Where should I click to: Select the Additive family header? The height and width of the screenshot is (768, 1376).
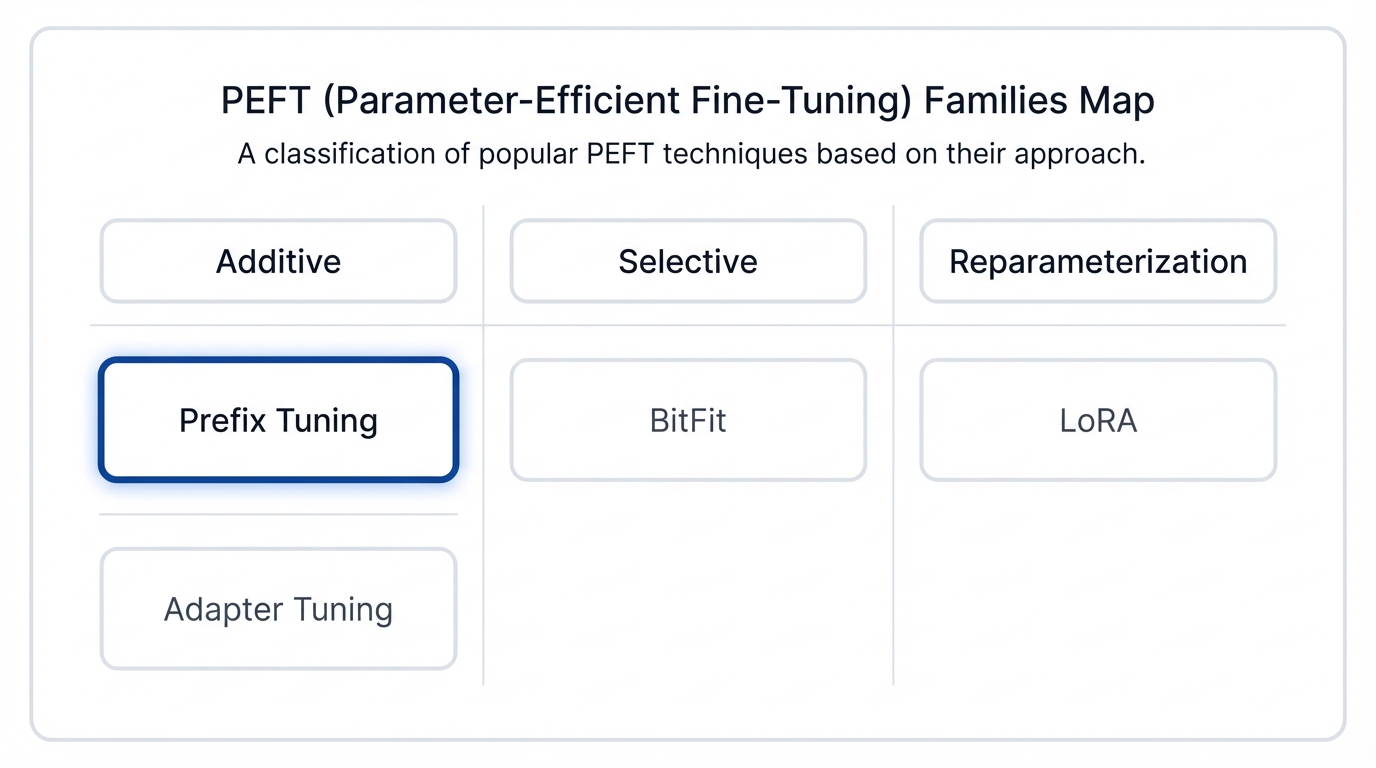coord(278,261)
